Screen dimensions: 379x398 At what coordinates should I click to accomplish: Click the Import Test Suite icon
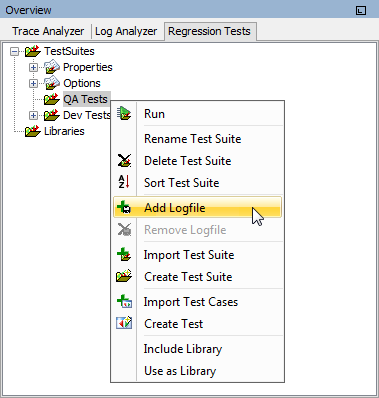pyautogui.click(x=124, y=255)
